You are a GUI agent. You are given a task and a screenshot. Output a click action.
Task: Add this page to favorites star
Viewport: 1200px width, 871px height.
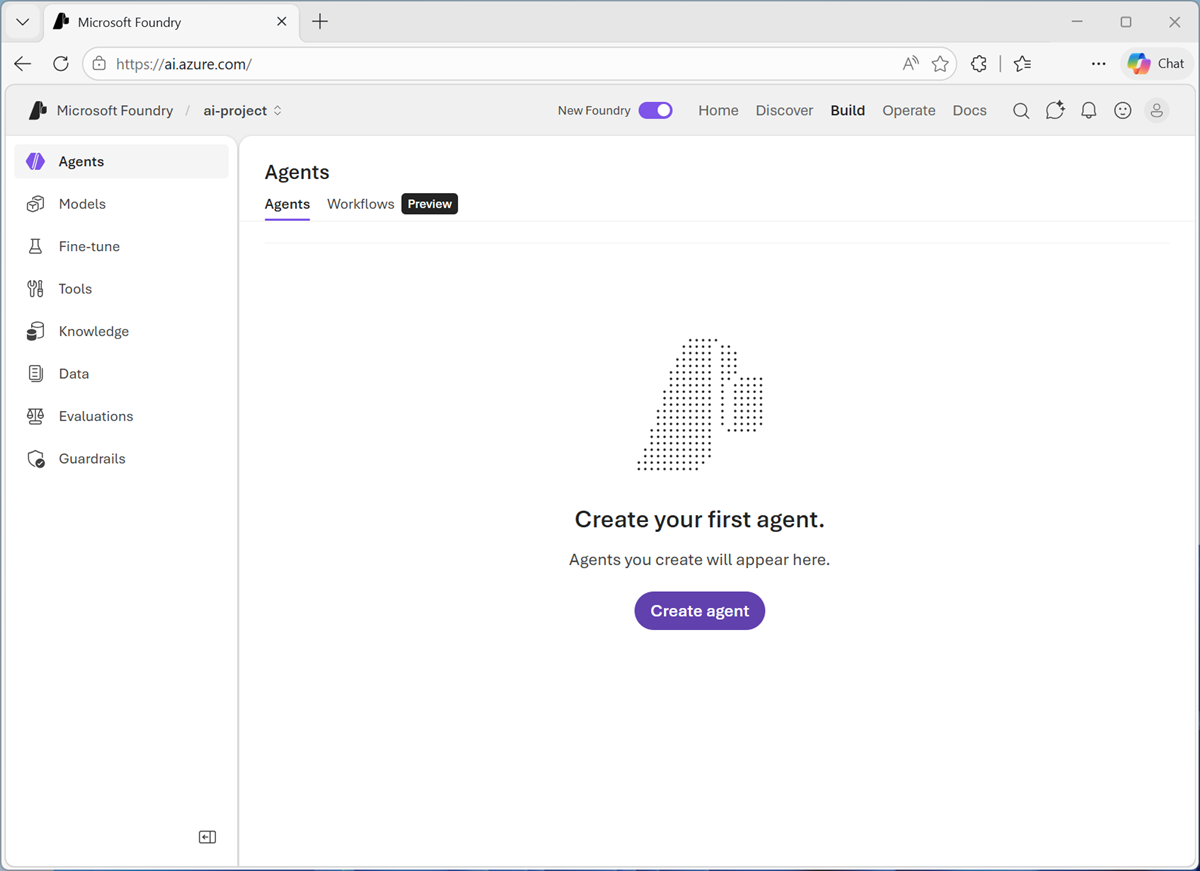click(940, 64)
